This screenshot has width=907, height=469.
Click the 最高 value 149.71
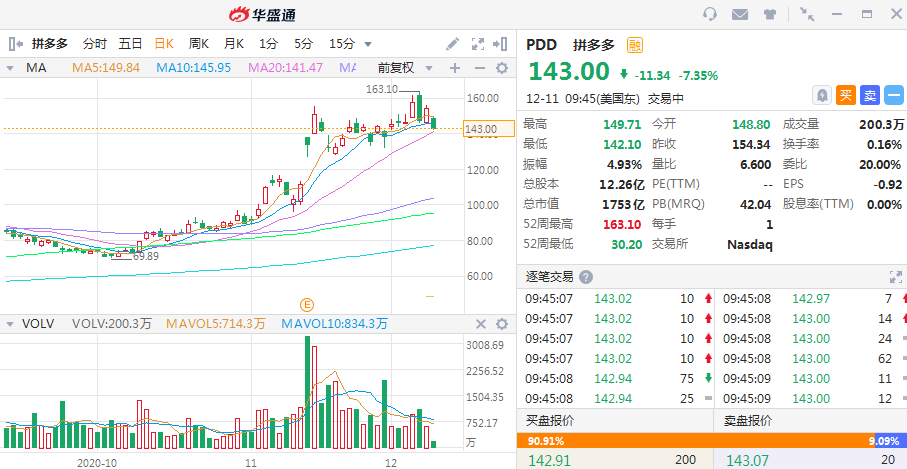click(x=622, y=124)
